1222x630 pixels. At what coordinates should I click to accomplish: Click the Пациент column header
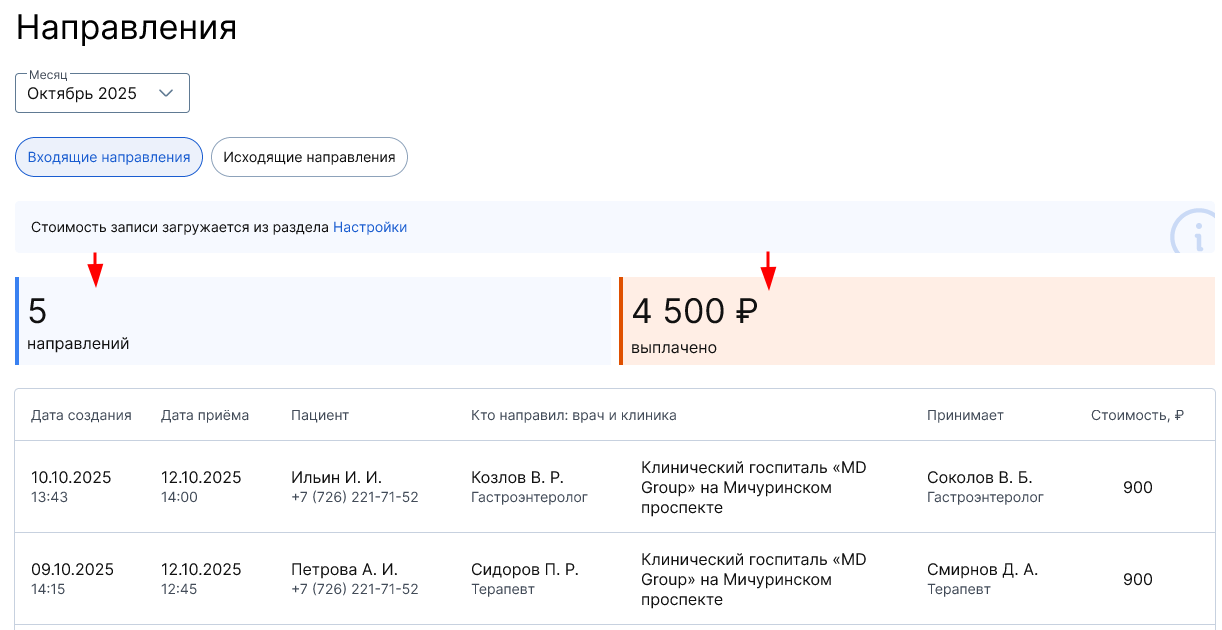[x=320, y=415]
